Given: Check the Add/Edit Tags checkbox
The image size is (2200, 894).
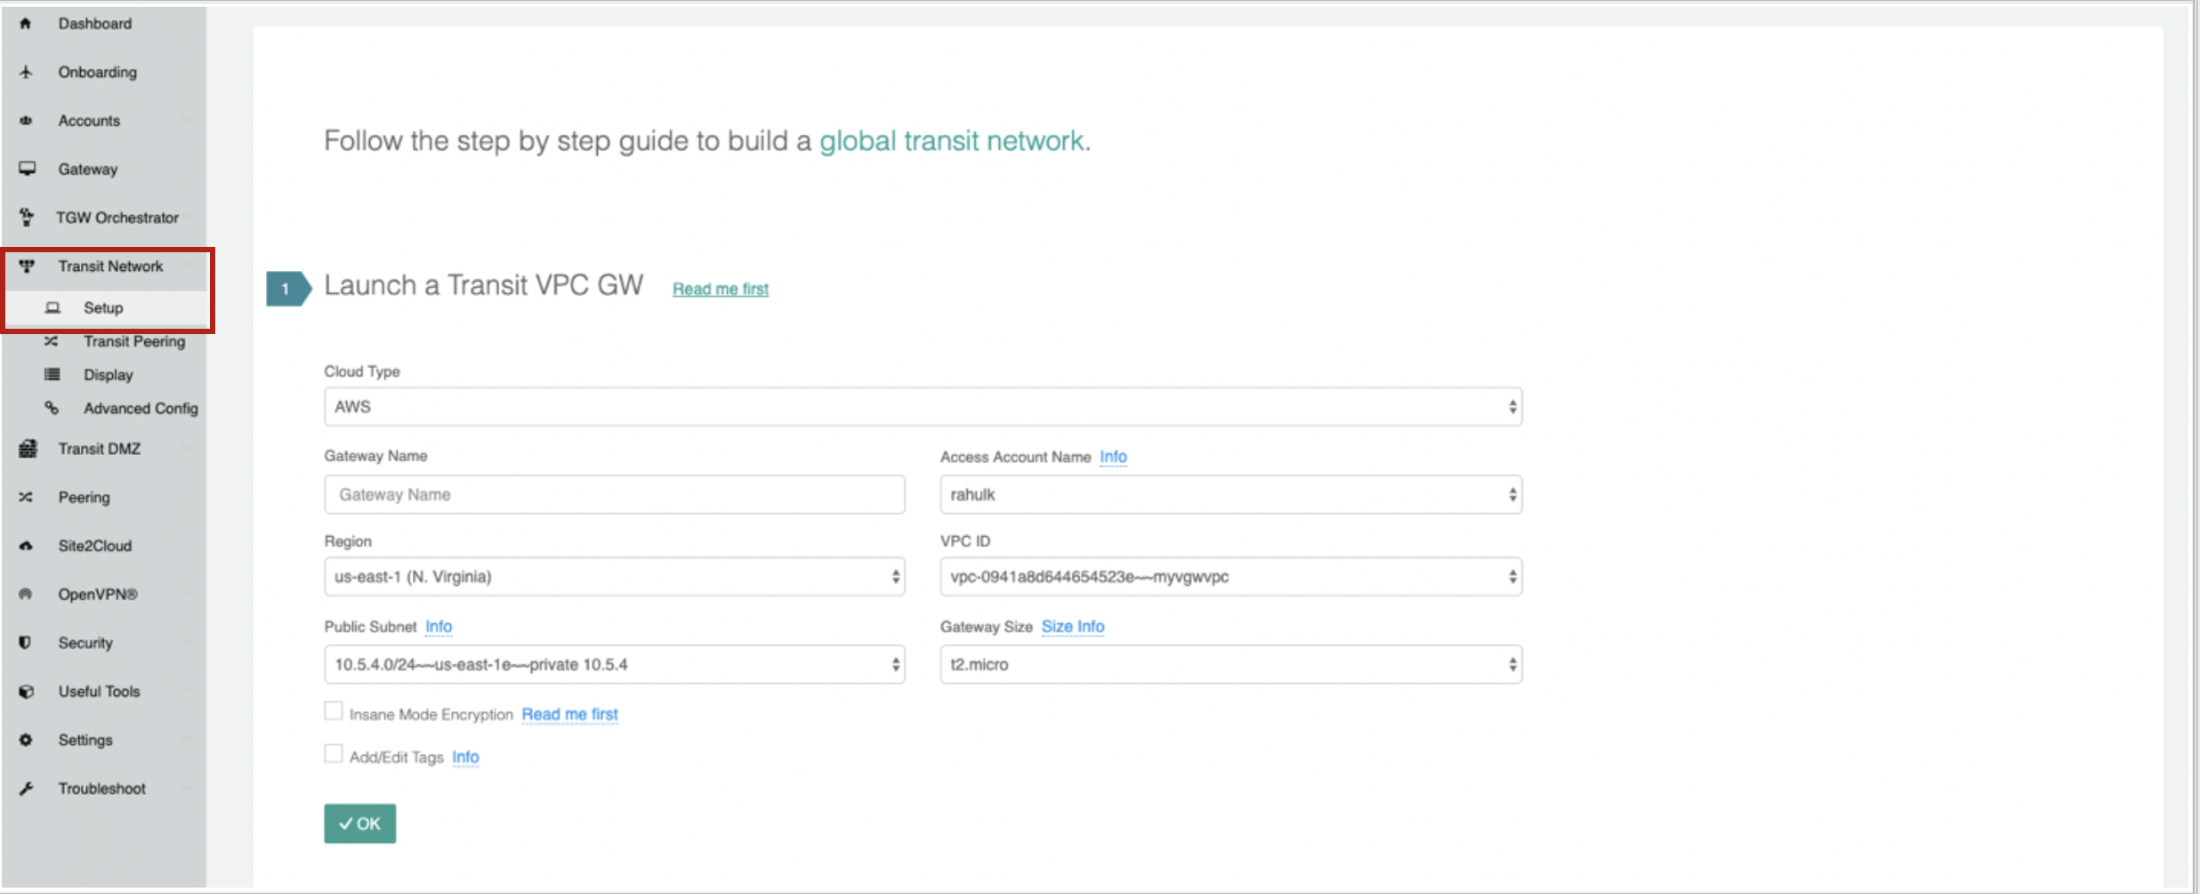Looking at the screenshot, I should [x=334, y=754].
